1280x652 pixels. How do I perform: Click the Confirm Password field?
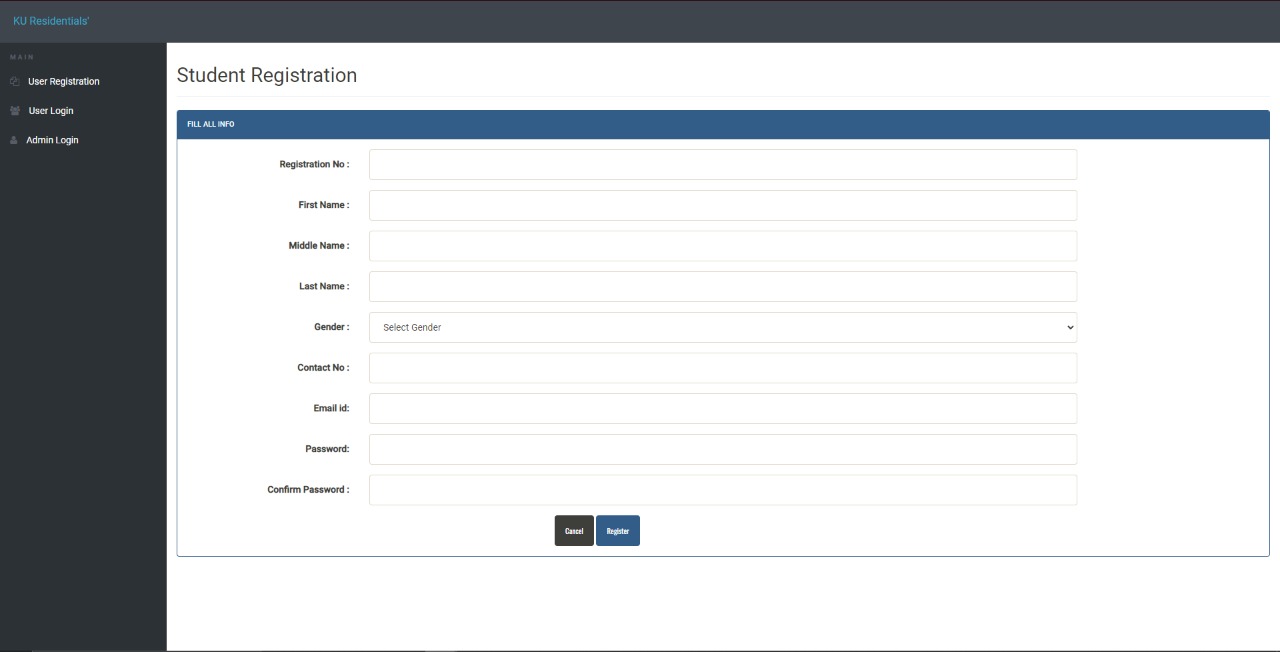722,489
